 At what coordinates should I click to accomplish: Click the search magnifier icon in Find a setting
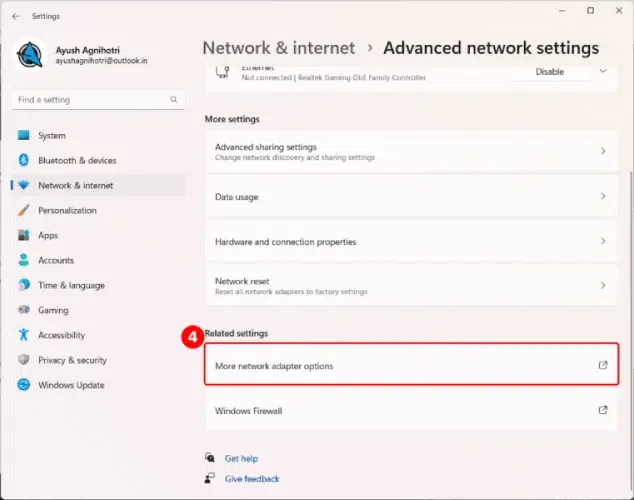[x=173, y=99]
